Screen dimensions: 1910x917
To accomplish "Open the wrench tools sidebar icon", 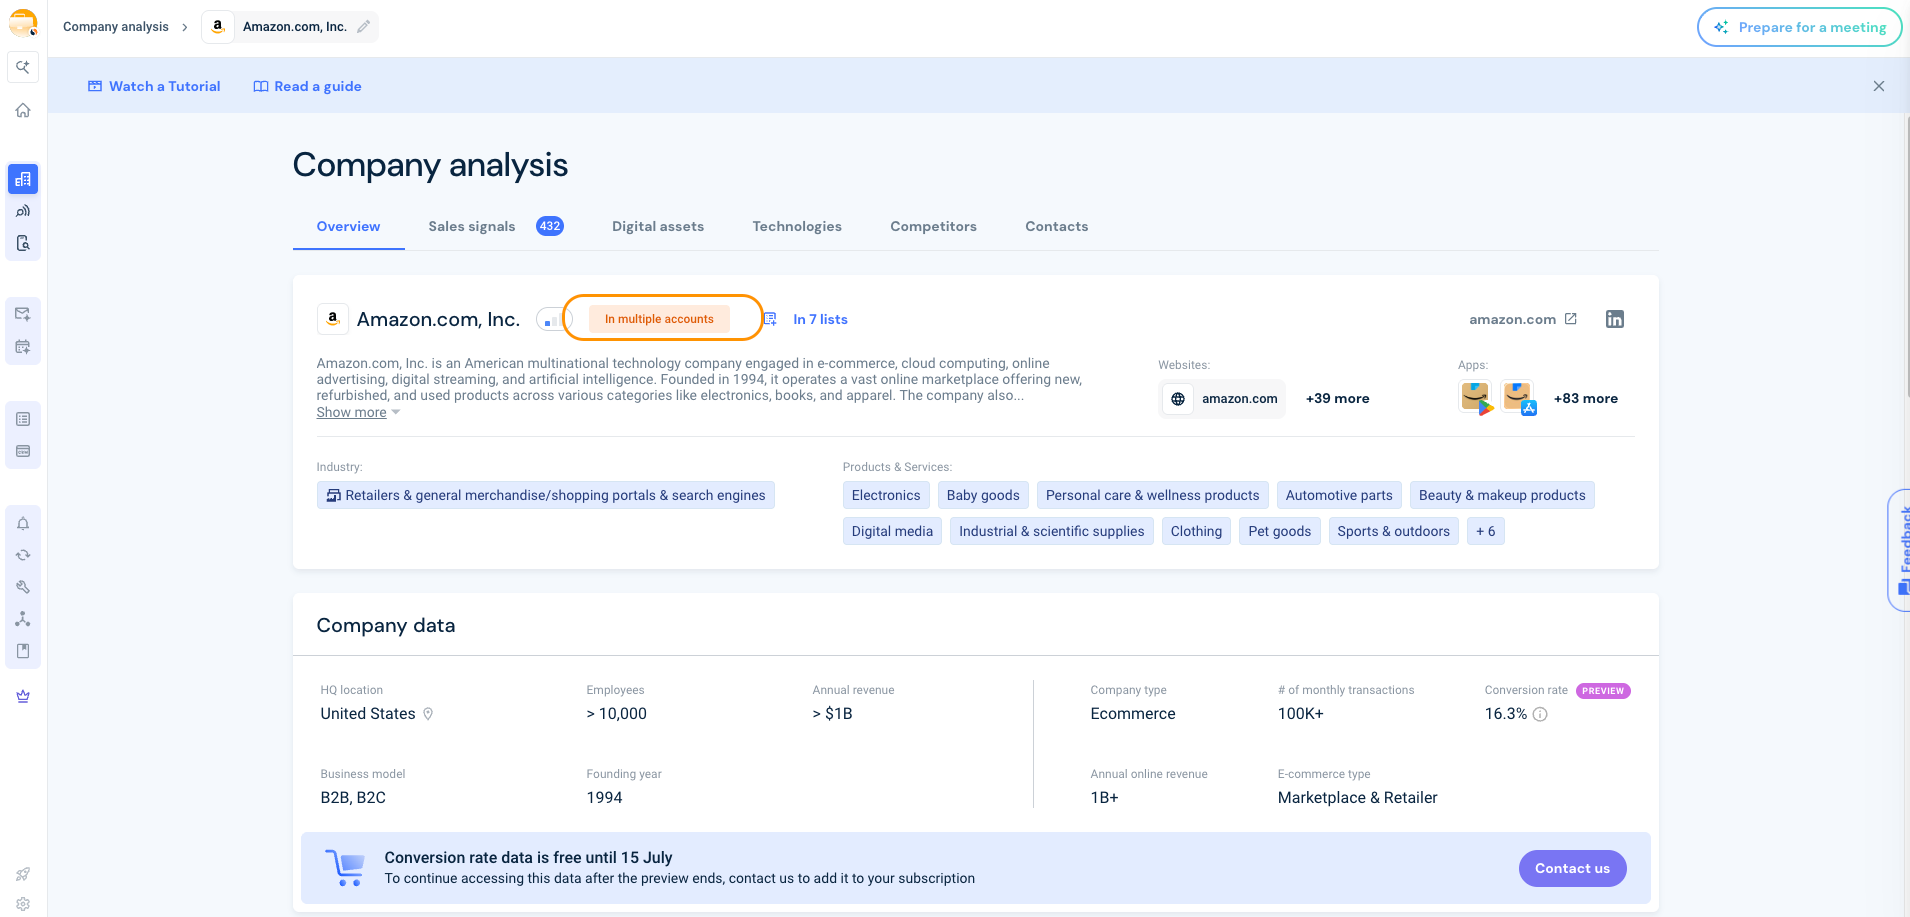I will (23, 587).
